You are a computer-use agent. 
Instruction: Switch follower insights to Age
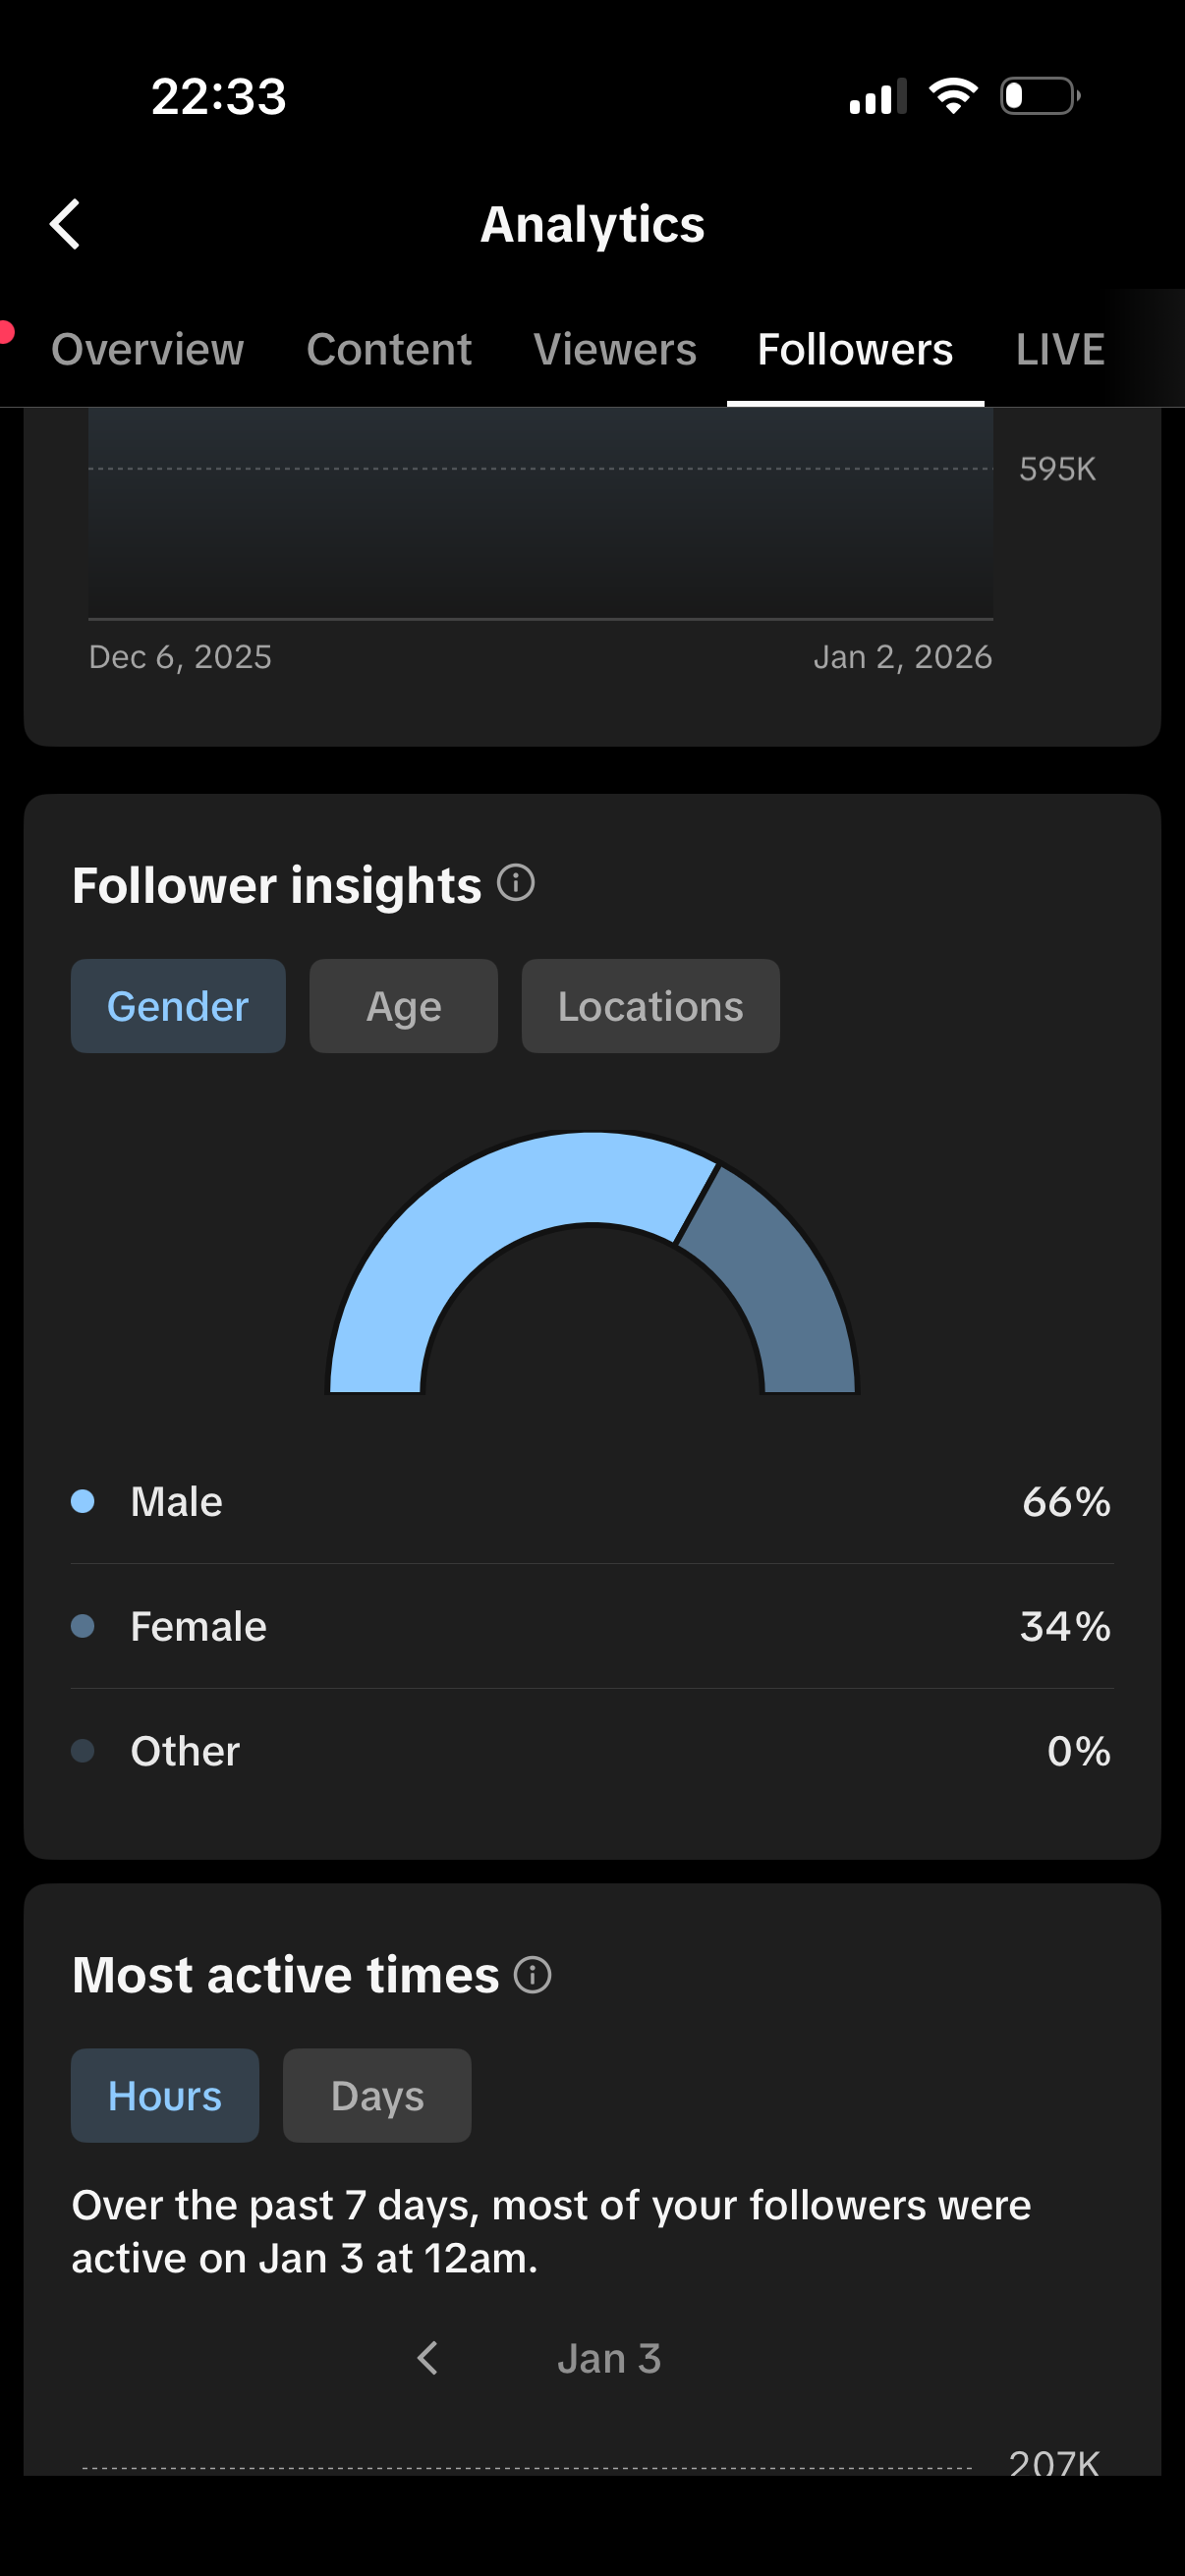[x=403, y=1006]
